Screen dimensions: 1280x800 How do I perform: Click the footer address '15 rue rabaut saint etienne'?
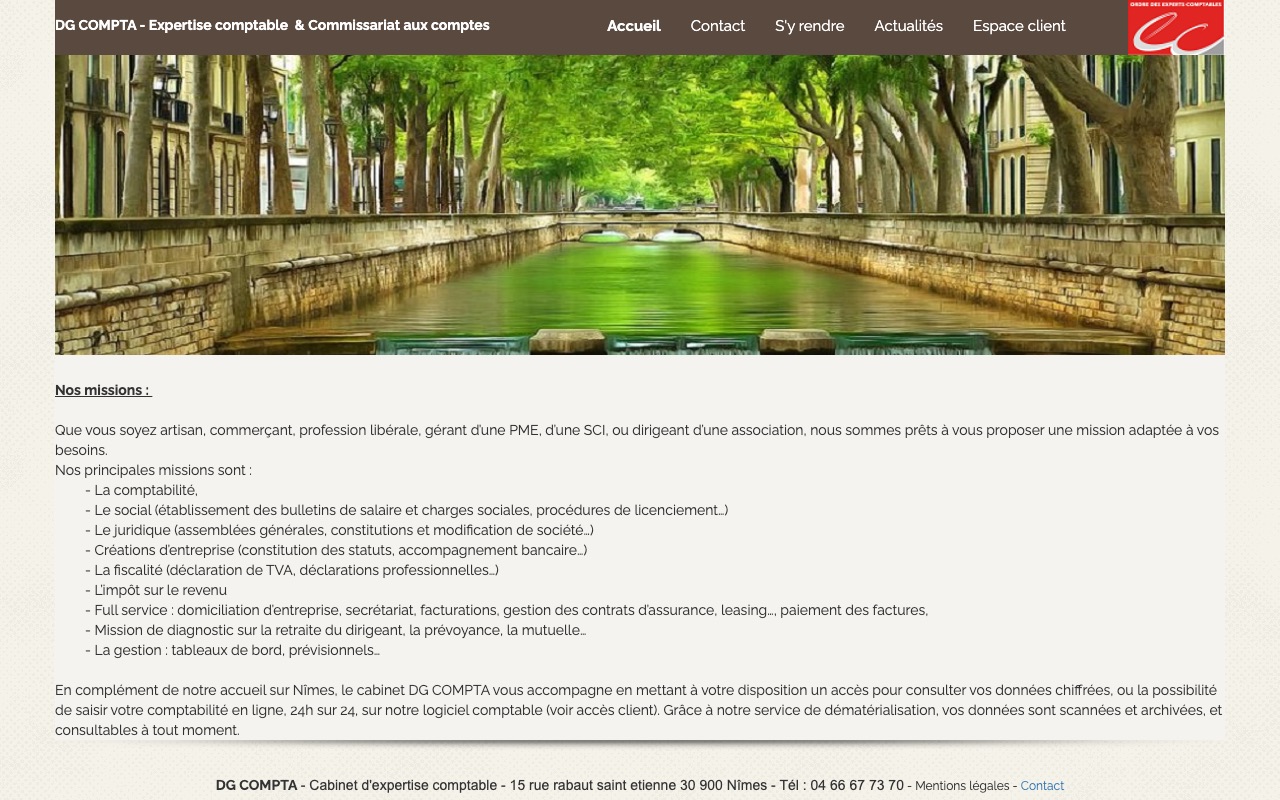click(x=593, y=785)
